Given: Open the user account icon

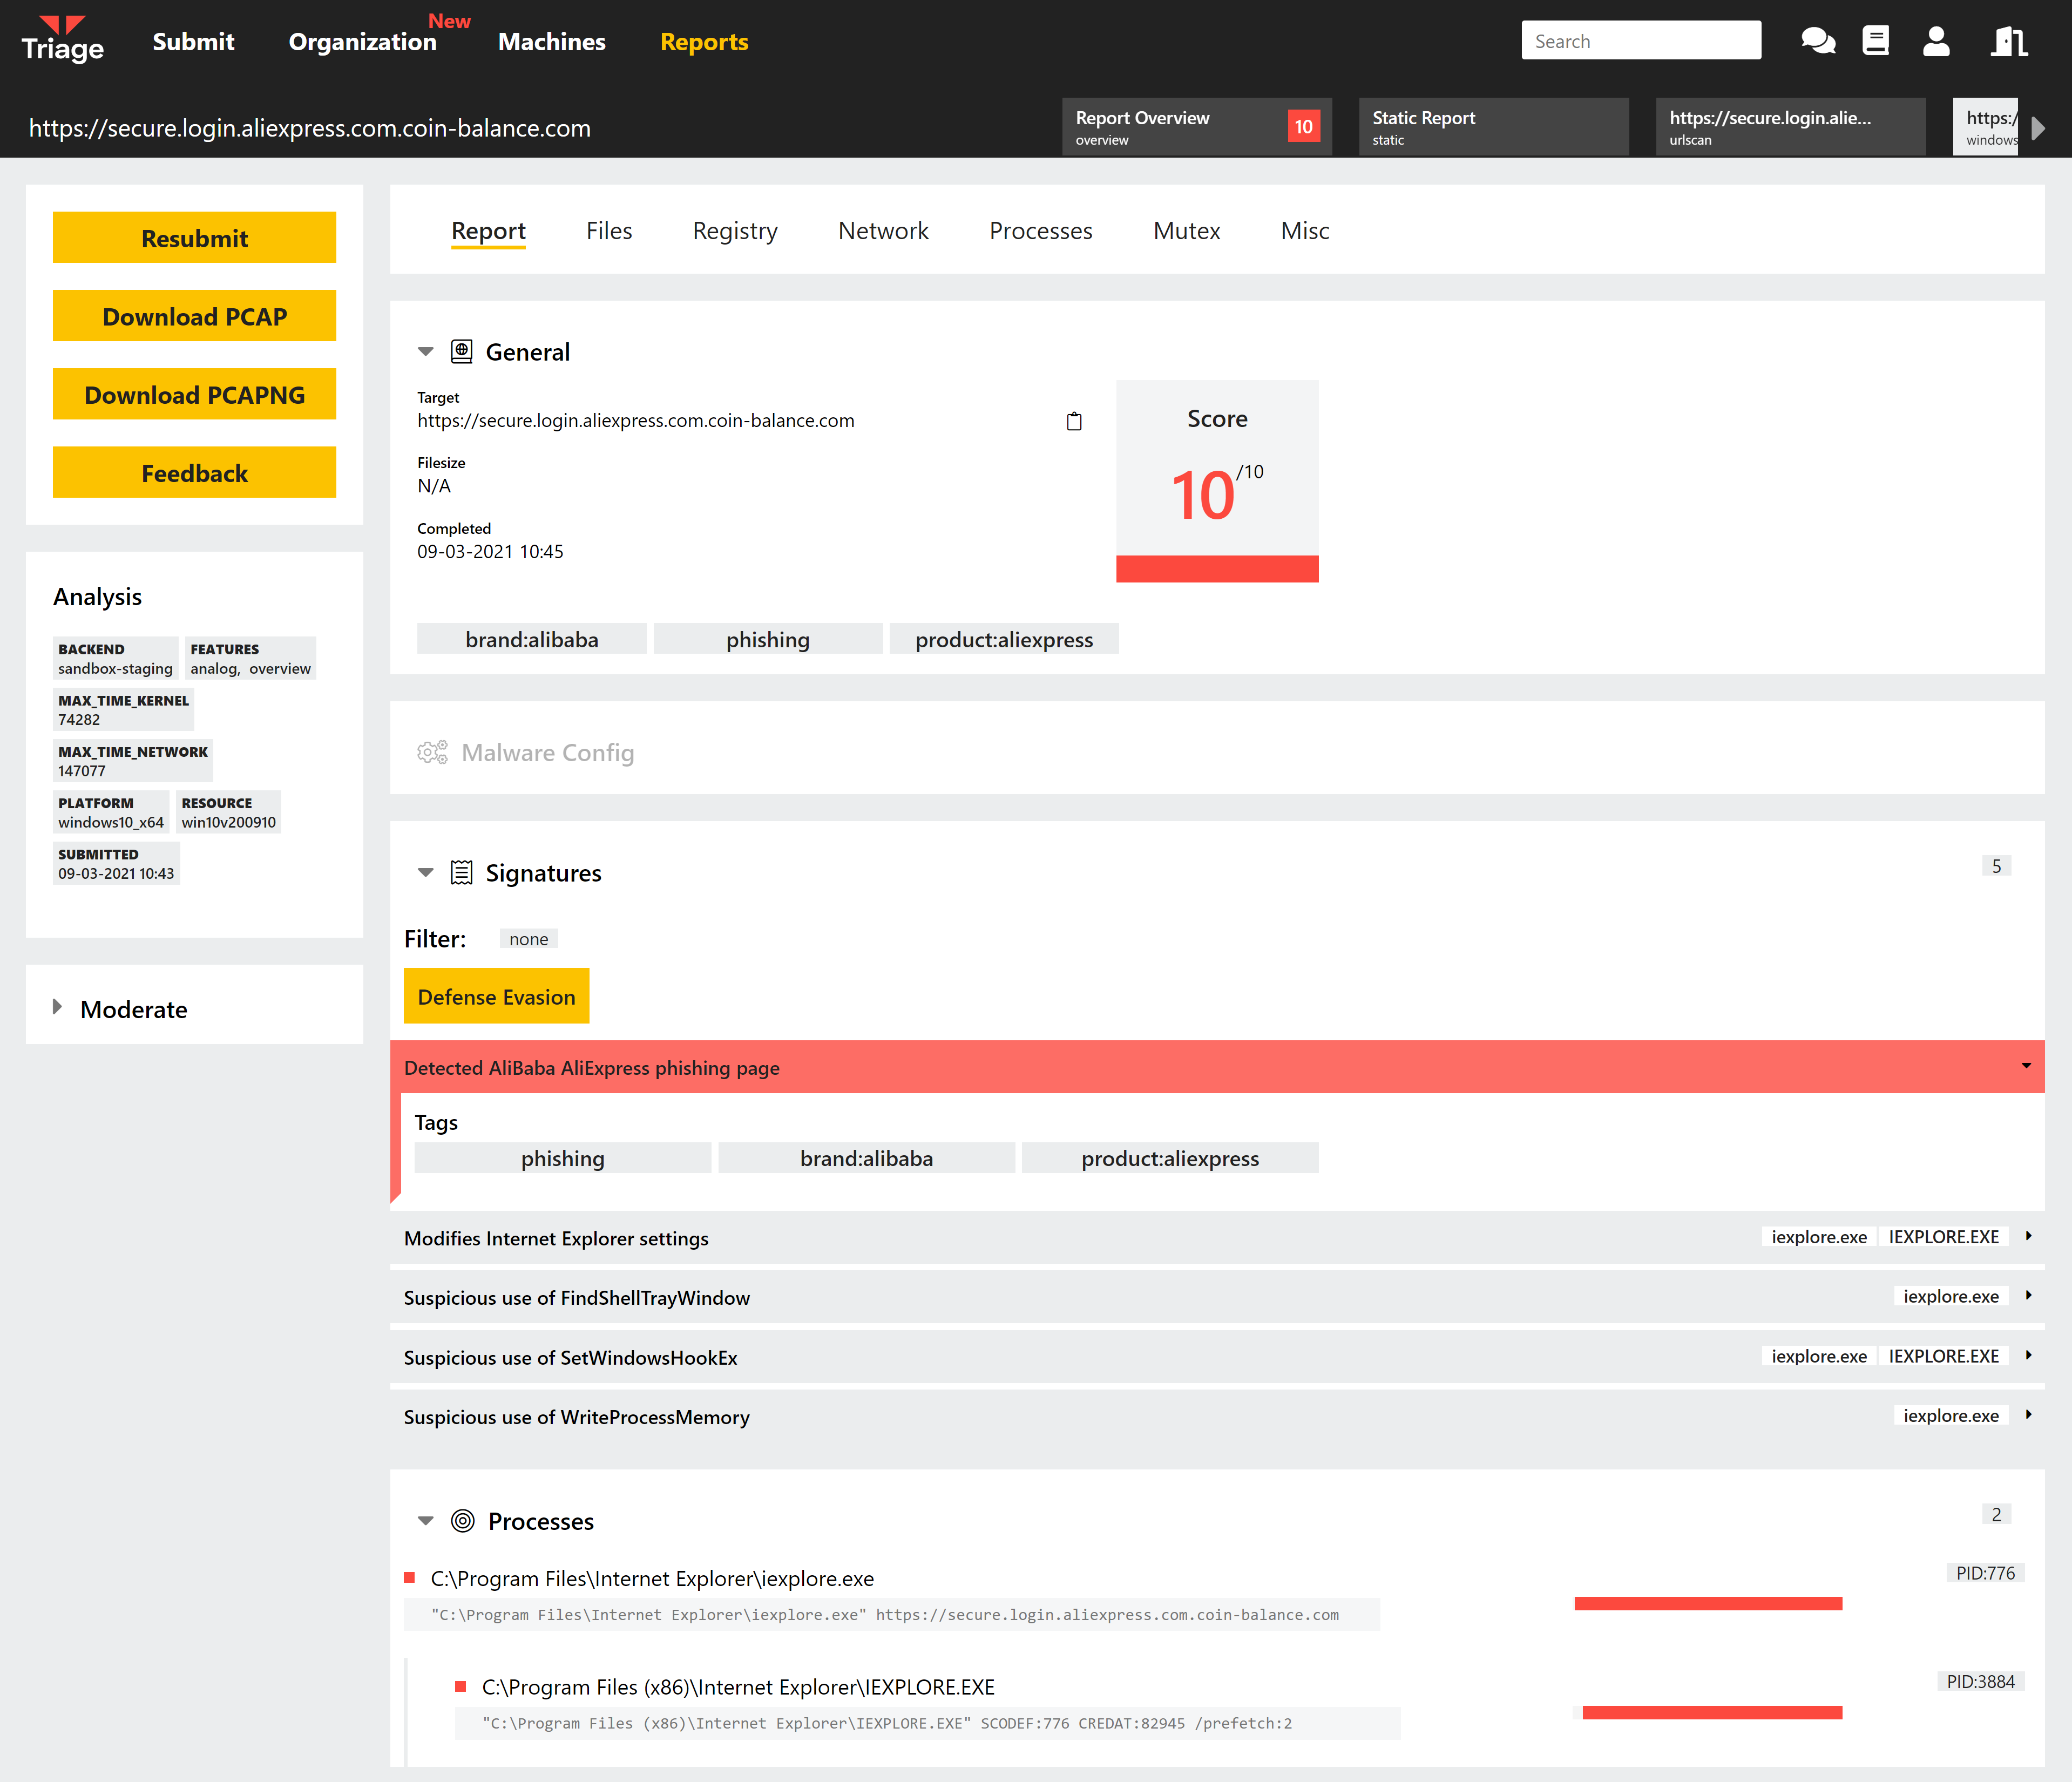Looking at the screenshot, I should coord(1936,41).
